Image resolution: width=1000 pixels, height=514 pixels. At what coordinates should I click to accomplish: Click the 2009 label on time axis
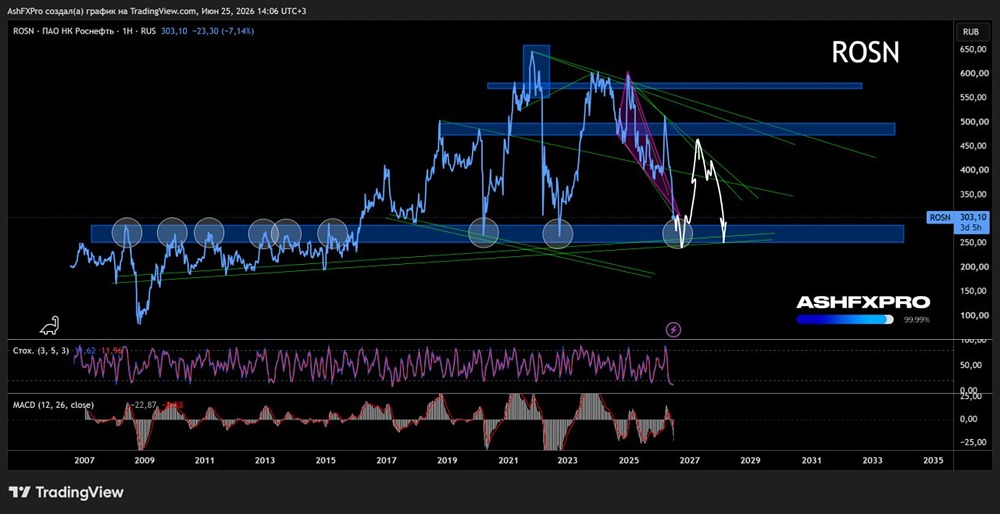[x=144, y=460]
